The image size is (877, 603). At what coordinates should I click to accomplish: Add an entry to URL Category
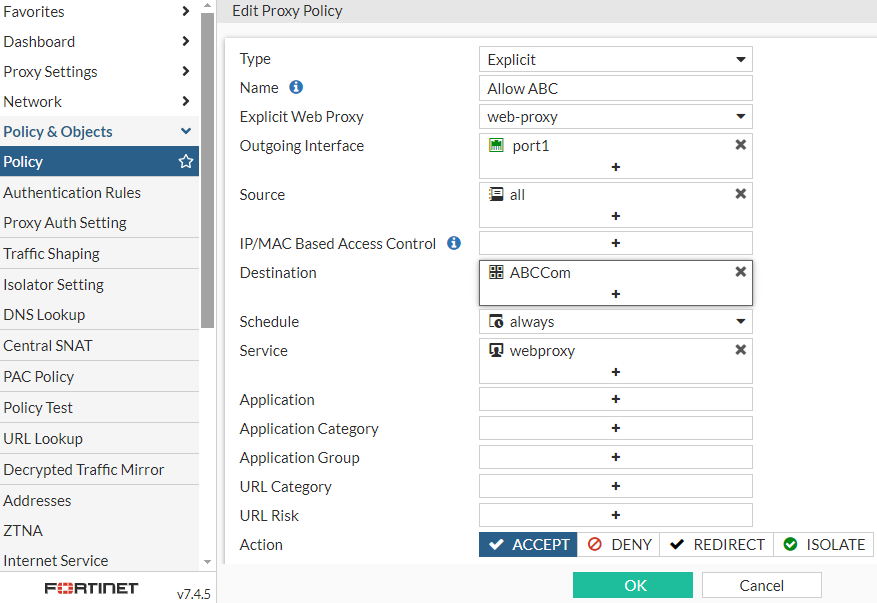tap(615, 486)
